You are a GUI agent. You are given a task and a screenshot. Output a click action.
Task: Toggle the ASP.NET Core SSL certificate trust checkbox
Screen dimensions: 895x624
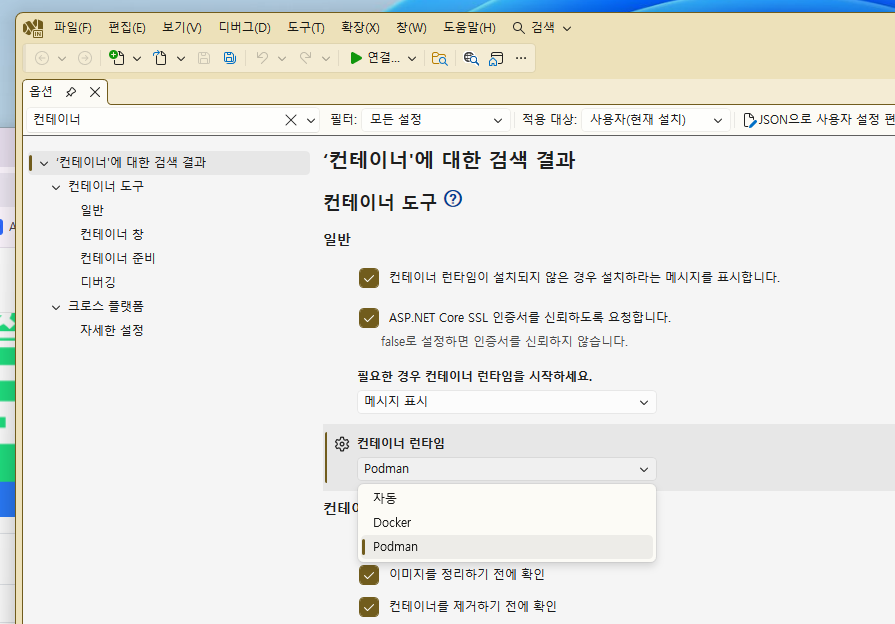click(x=369, y=318)
